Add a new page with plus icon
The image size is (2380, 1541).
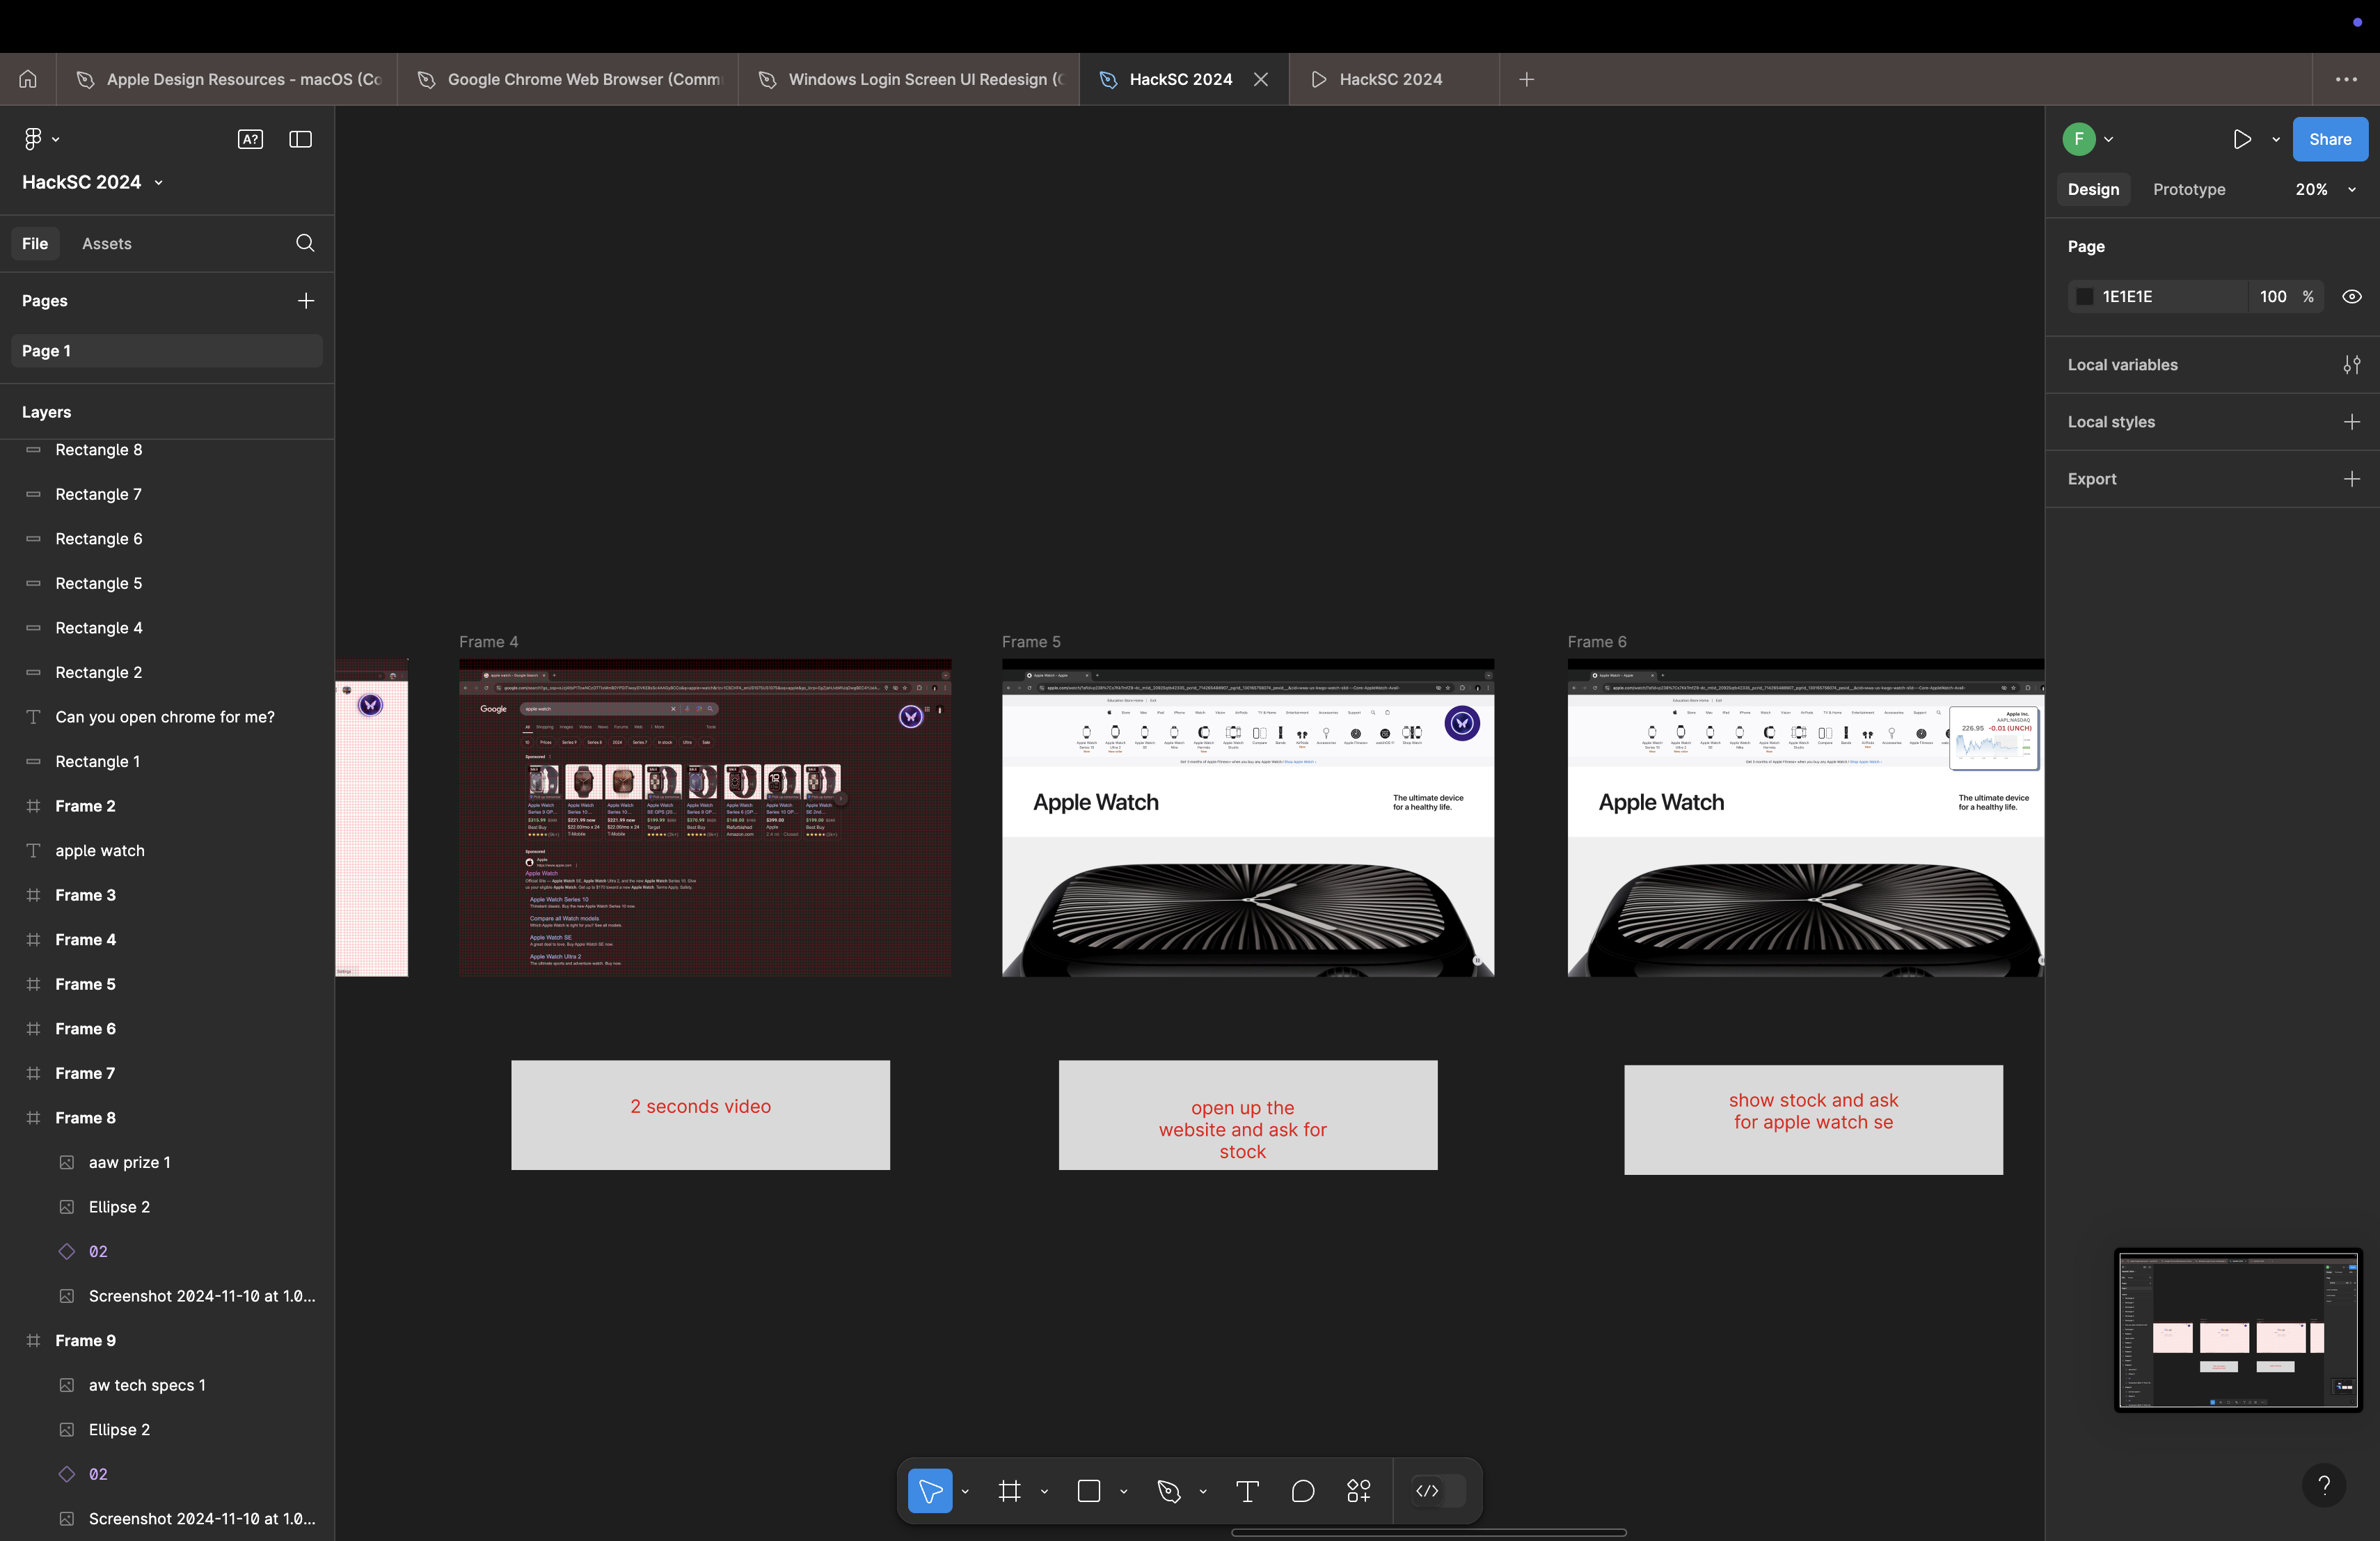(305, 301)
